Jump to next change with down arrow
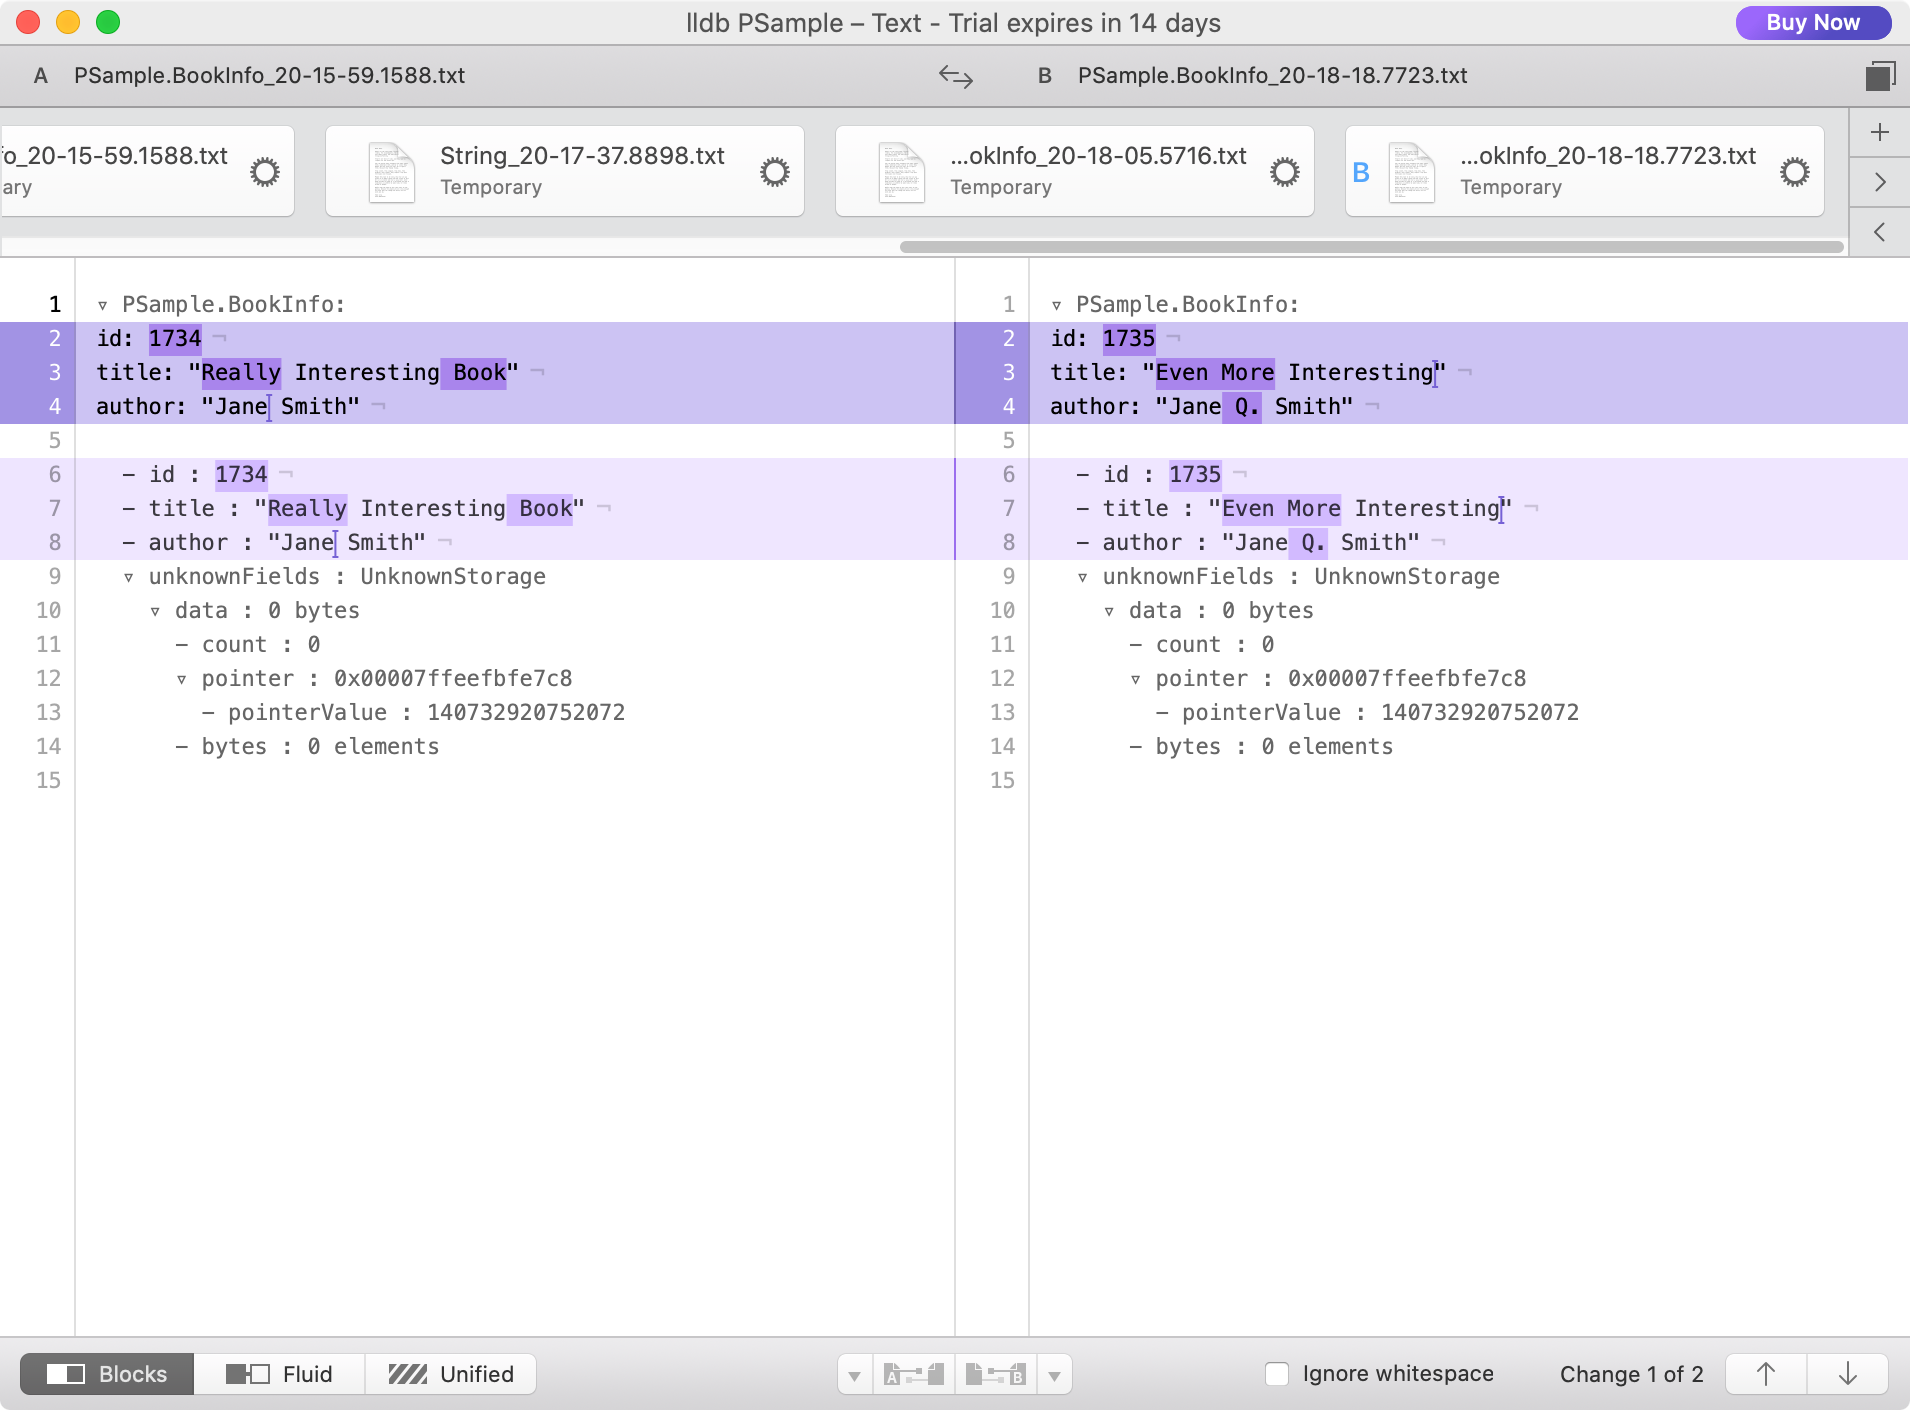 [x=1847, y=1374]
